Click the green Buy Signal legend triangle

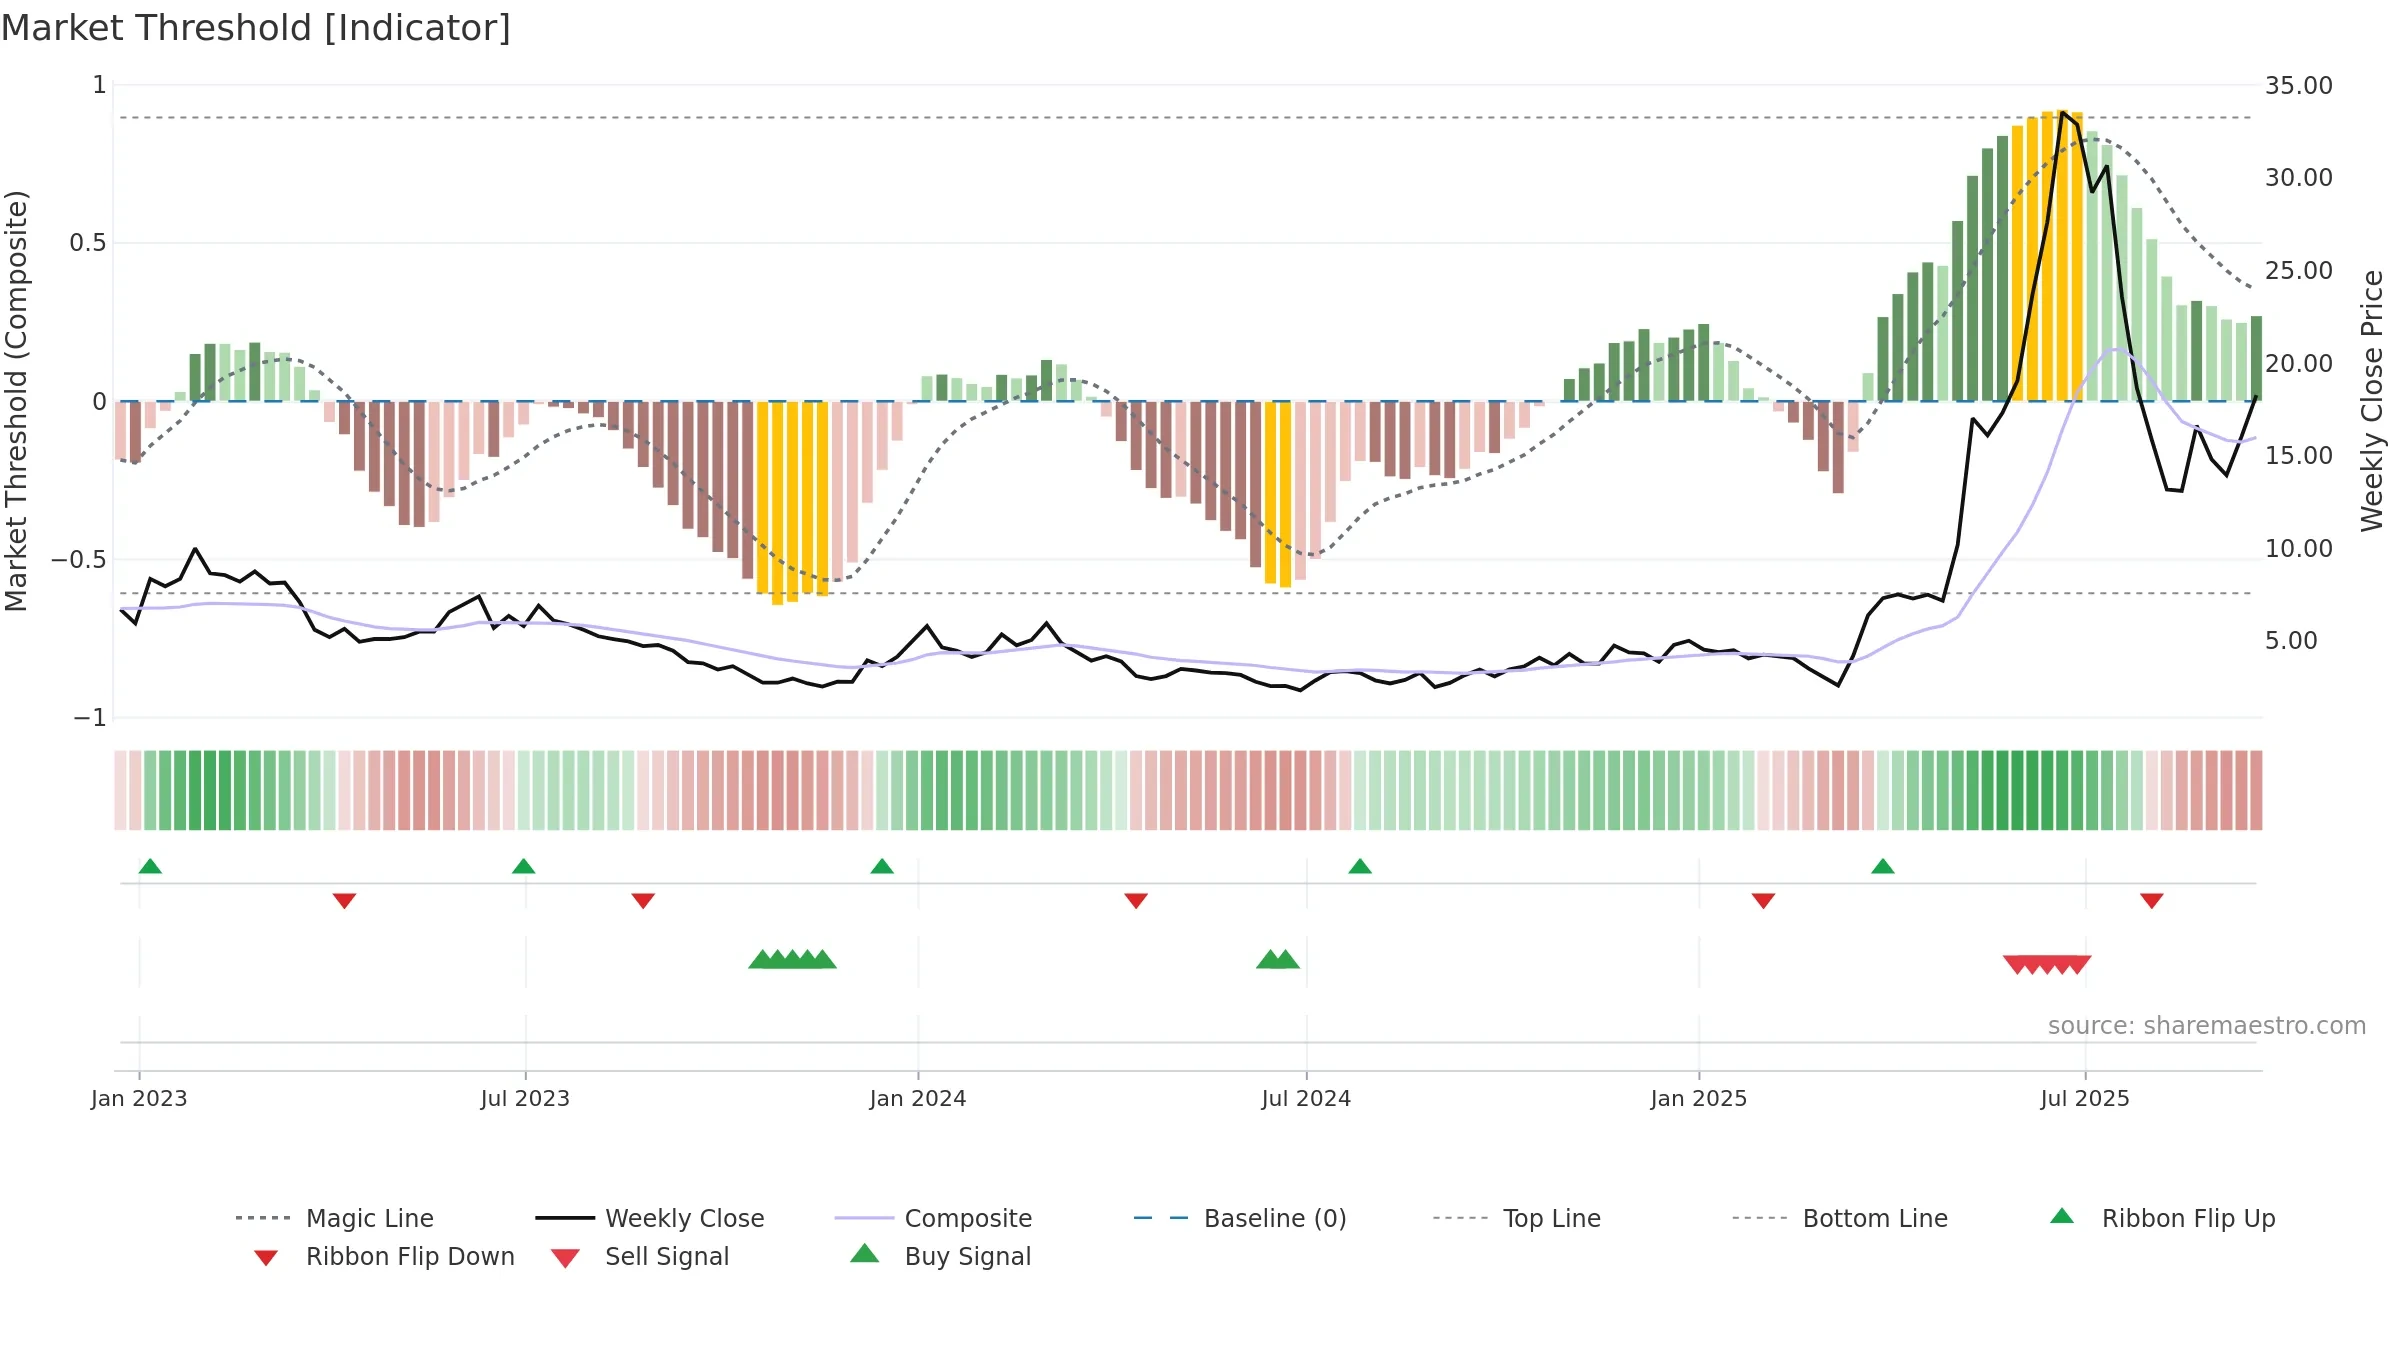(x=865, y=1253)
